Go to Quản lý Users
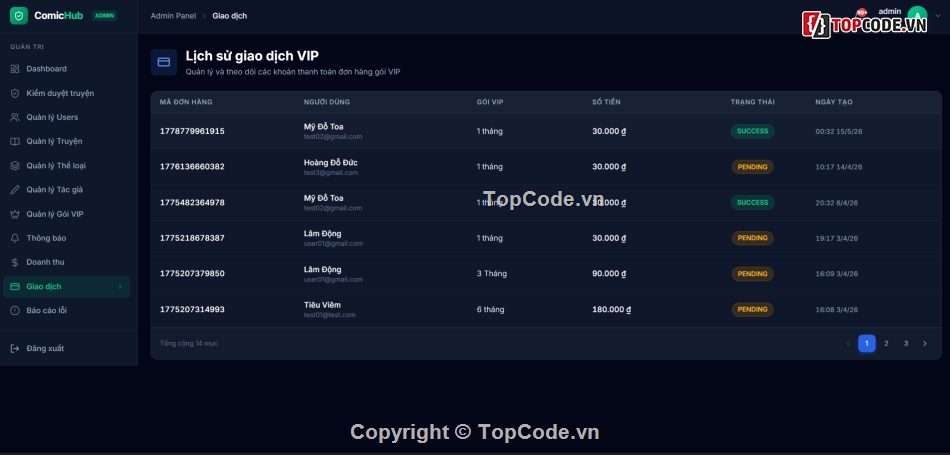 pyautogui.click(x=67, y=118)
